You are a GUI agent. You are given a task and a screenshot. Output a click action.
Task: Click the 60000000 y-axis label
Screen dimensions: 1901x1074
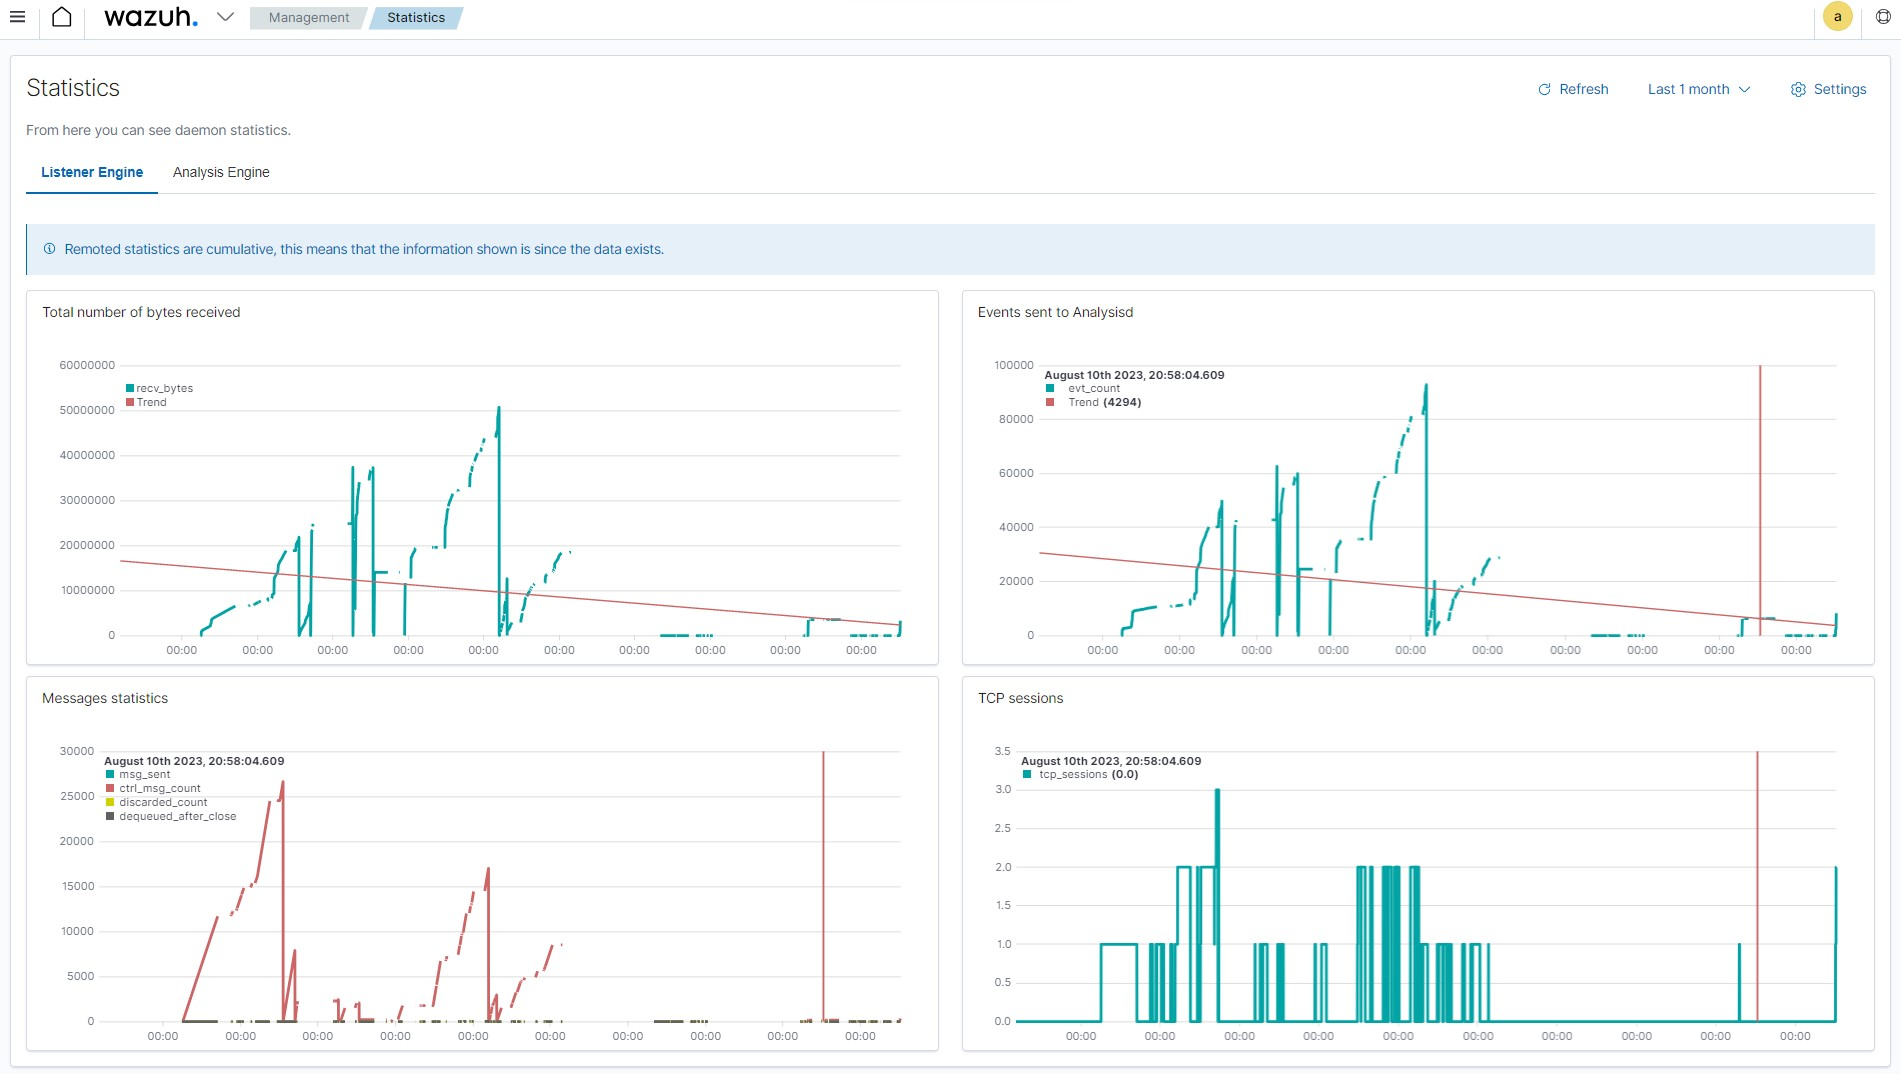pyautogui.click(x=87, y=365)
